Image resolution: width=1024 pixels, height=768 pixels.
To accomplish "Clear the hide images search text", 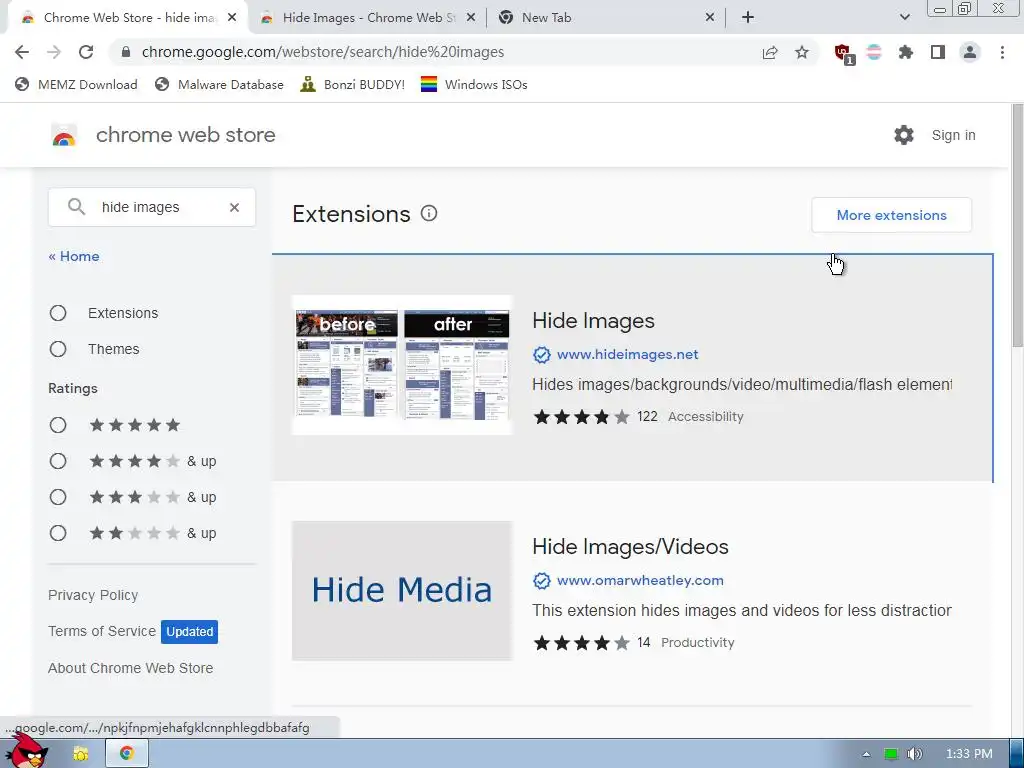I will [x=234, y=208].
